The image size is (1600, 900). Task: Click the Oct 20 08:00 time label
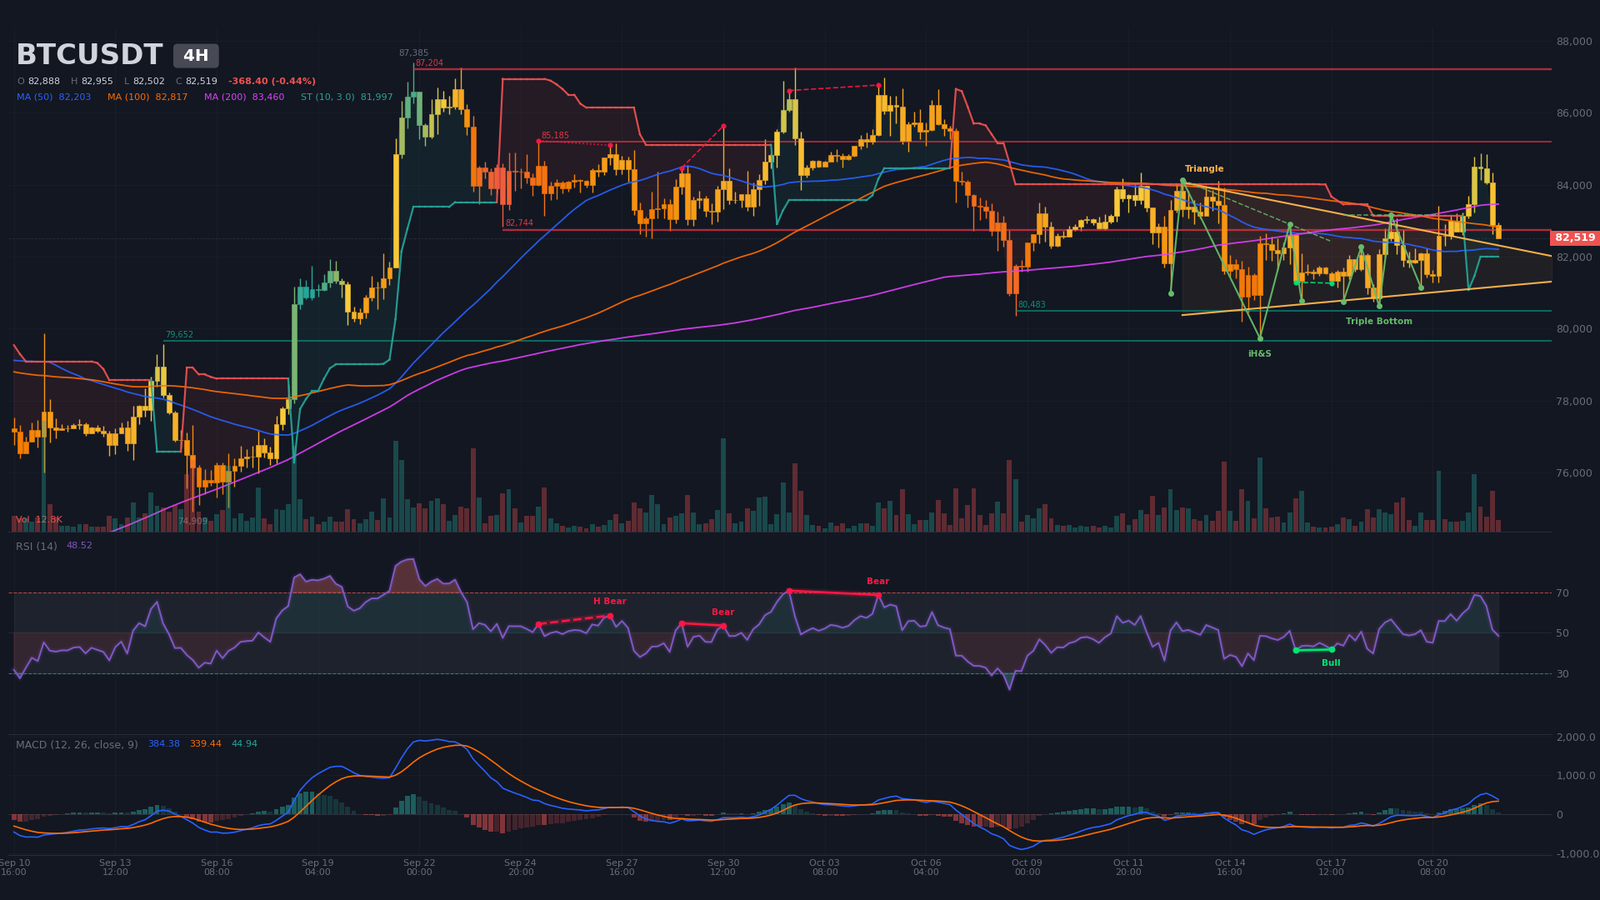pos(1432,867)
